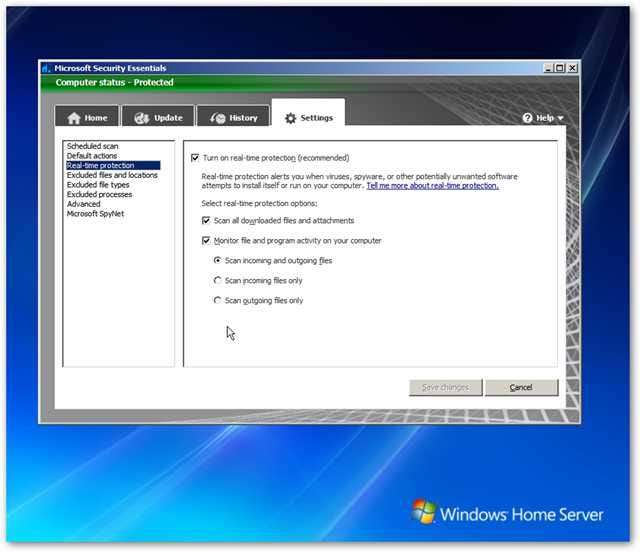Viewport: 640px width, 552px height.
Task: Open the History tab
Action: coord(233,116)
